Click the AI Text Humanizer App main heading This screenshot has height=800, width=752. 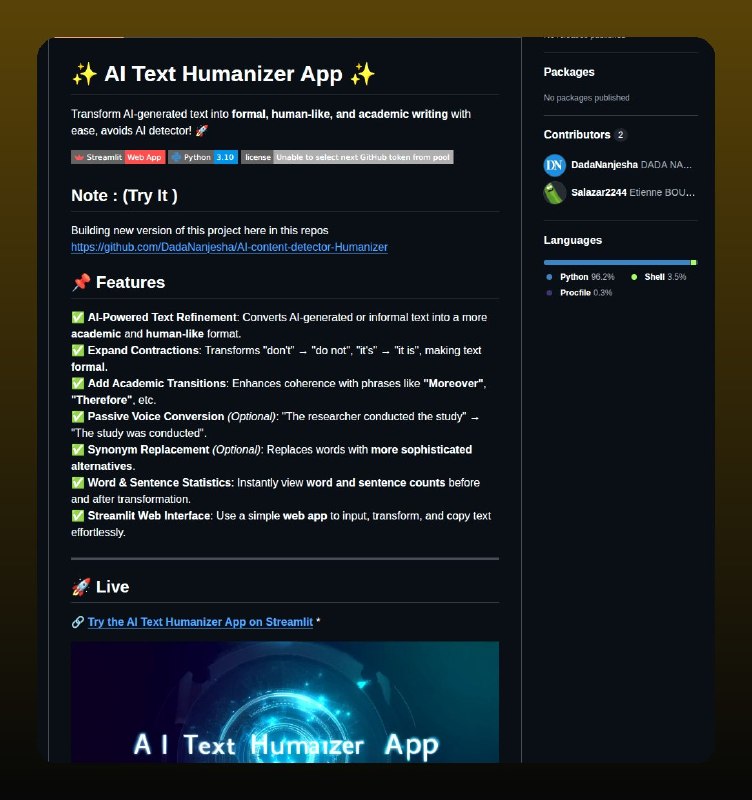click(223, 74)
